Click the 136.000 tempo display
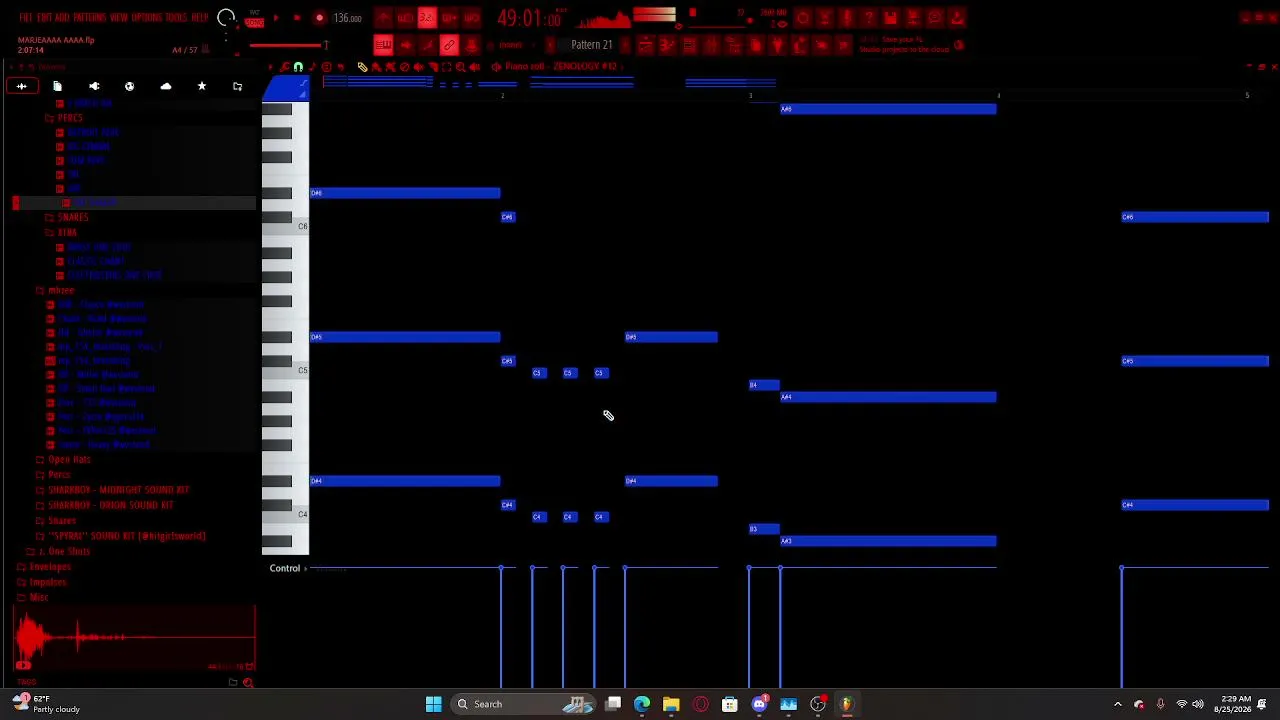1280x720 pixels. pyautogui.click(x=348, y=18)
